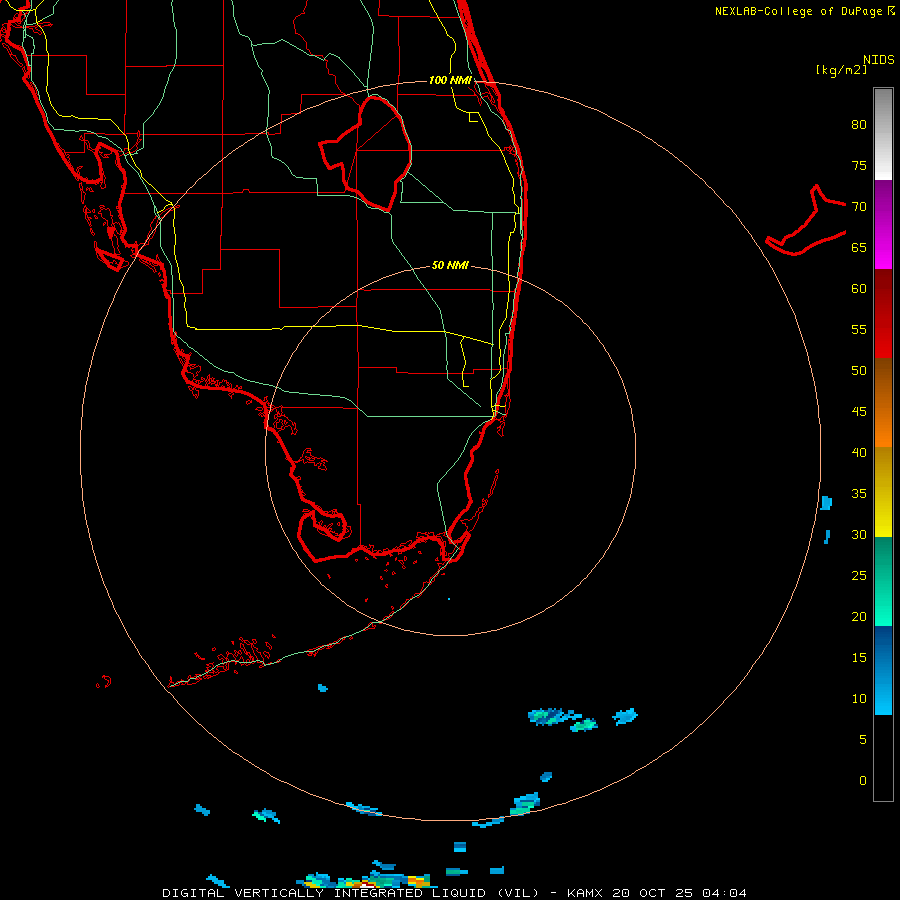900x900 pixels.
Task: Click the 'KAMX 20 OCT 25 04:04' timestamp
Action: click(657, 893)
